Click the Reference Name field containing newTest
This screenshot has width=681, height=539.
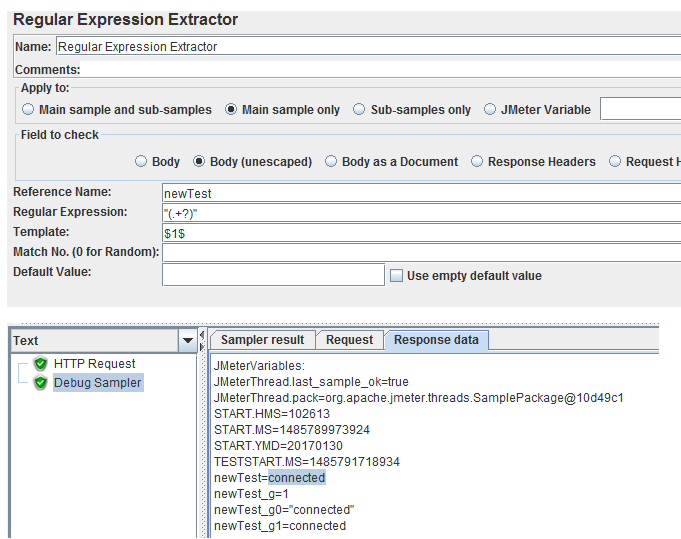pos(420,193)
